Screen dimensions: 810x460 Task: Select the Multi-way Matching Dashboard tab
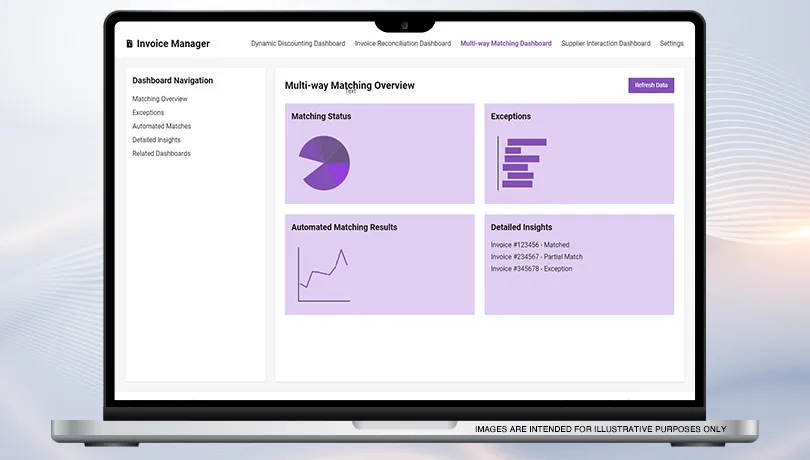pyautogui.click(x=506, y=44)
